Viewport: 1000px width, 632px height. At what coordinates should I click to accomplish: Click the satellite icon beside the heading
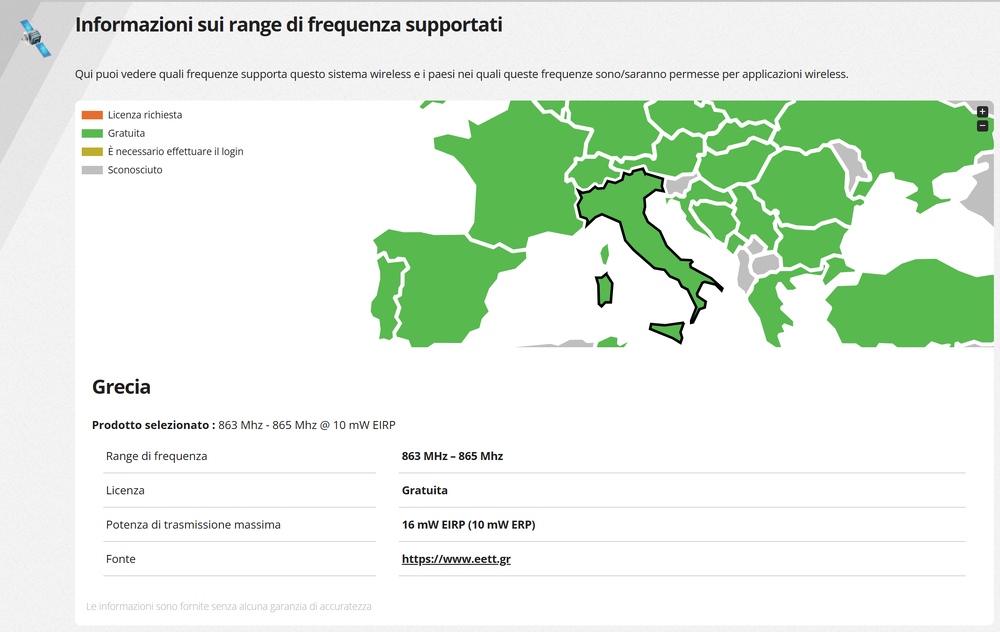point(34,38)
